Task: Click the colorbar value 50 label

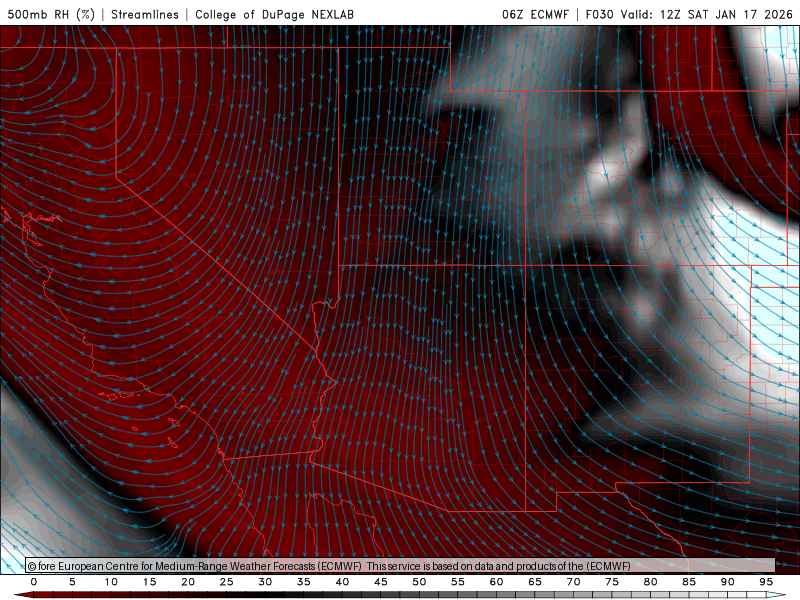Action: (x=419, y=582)
